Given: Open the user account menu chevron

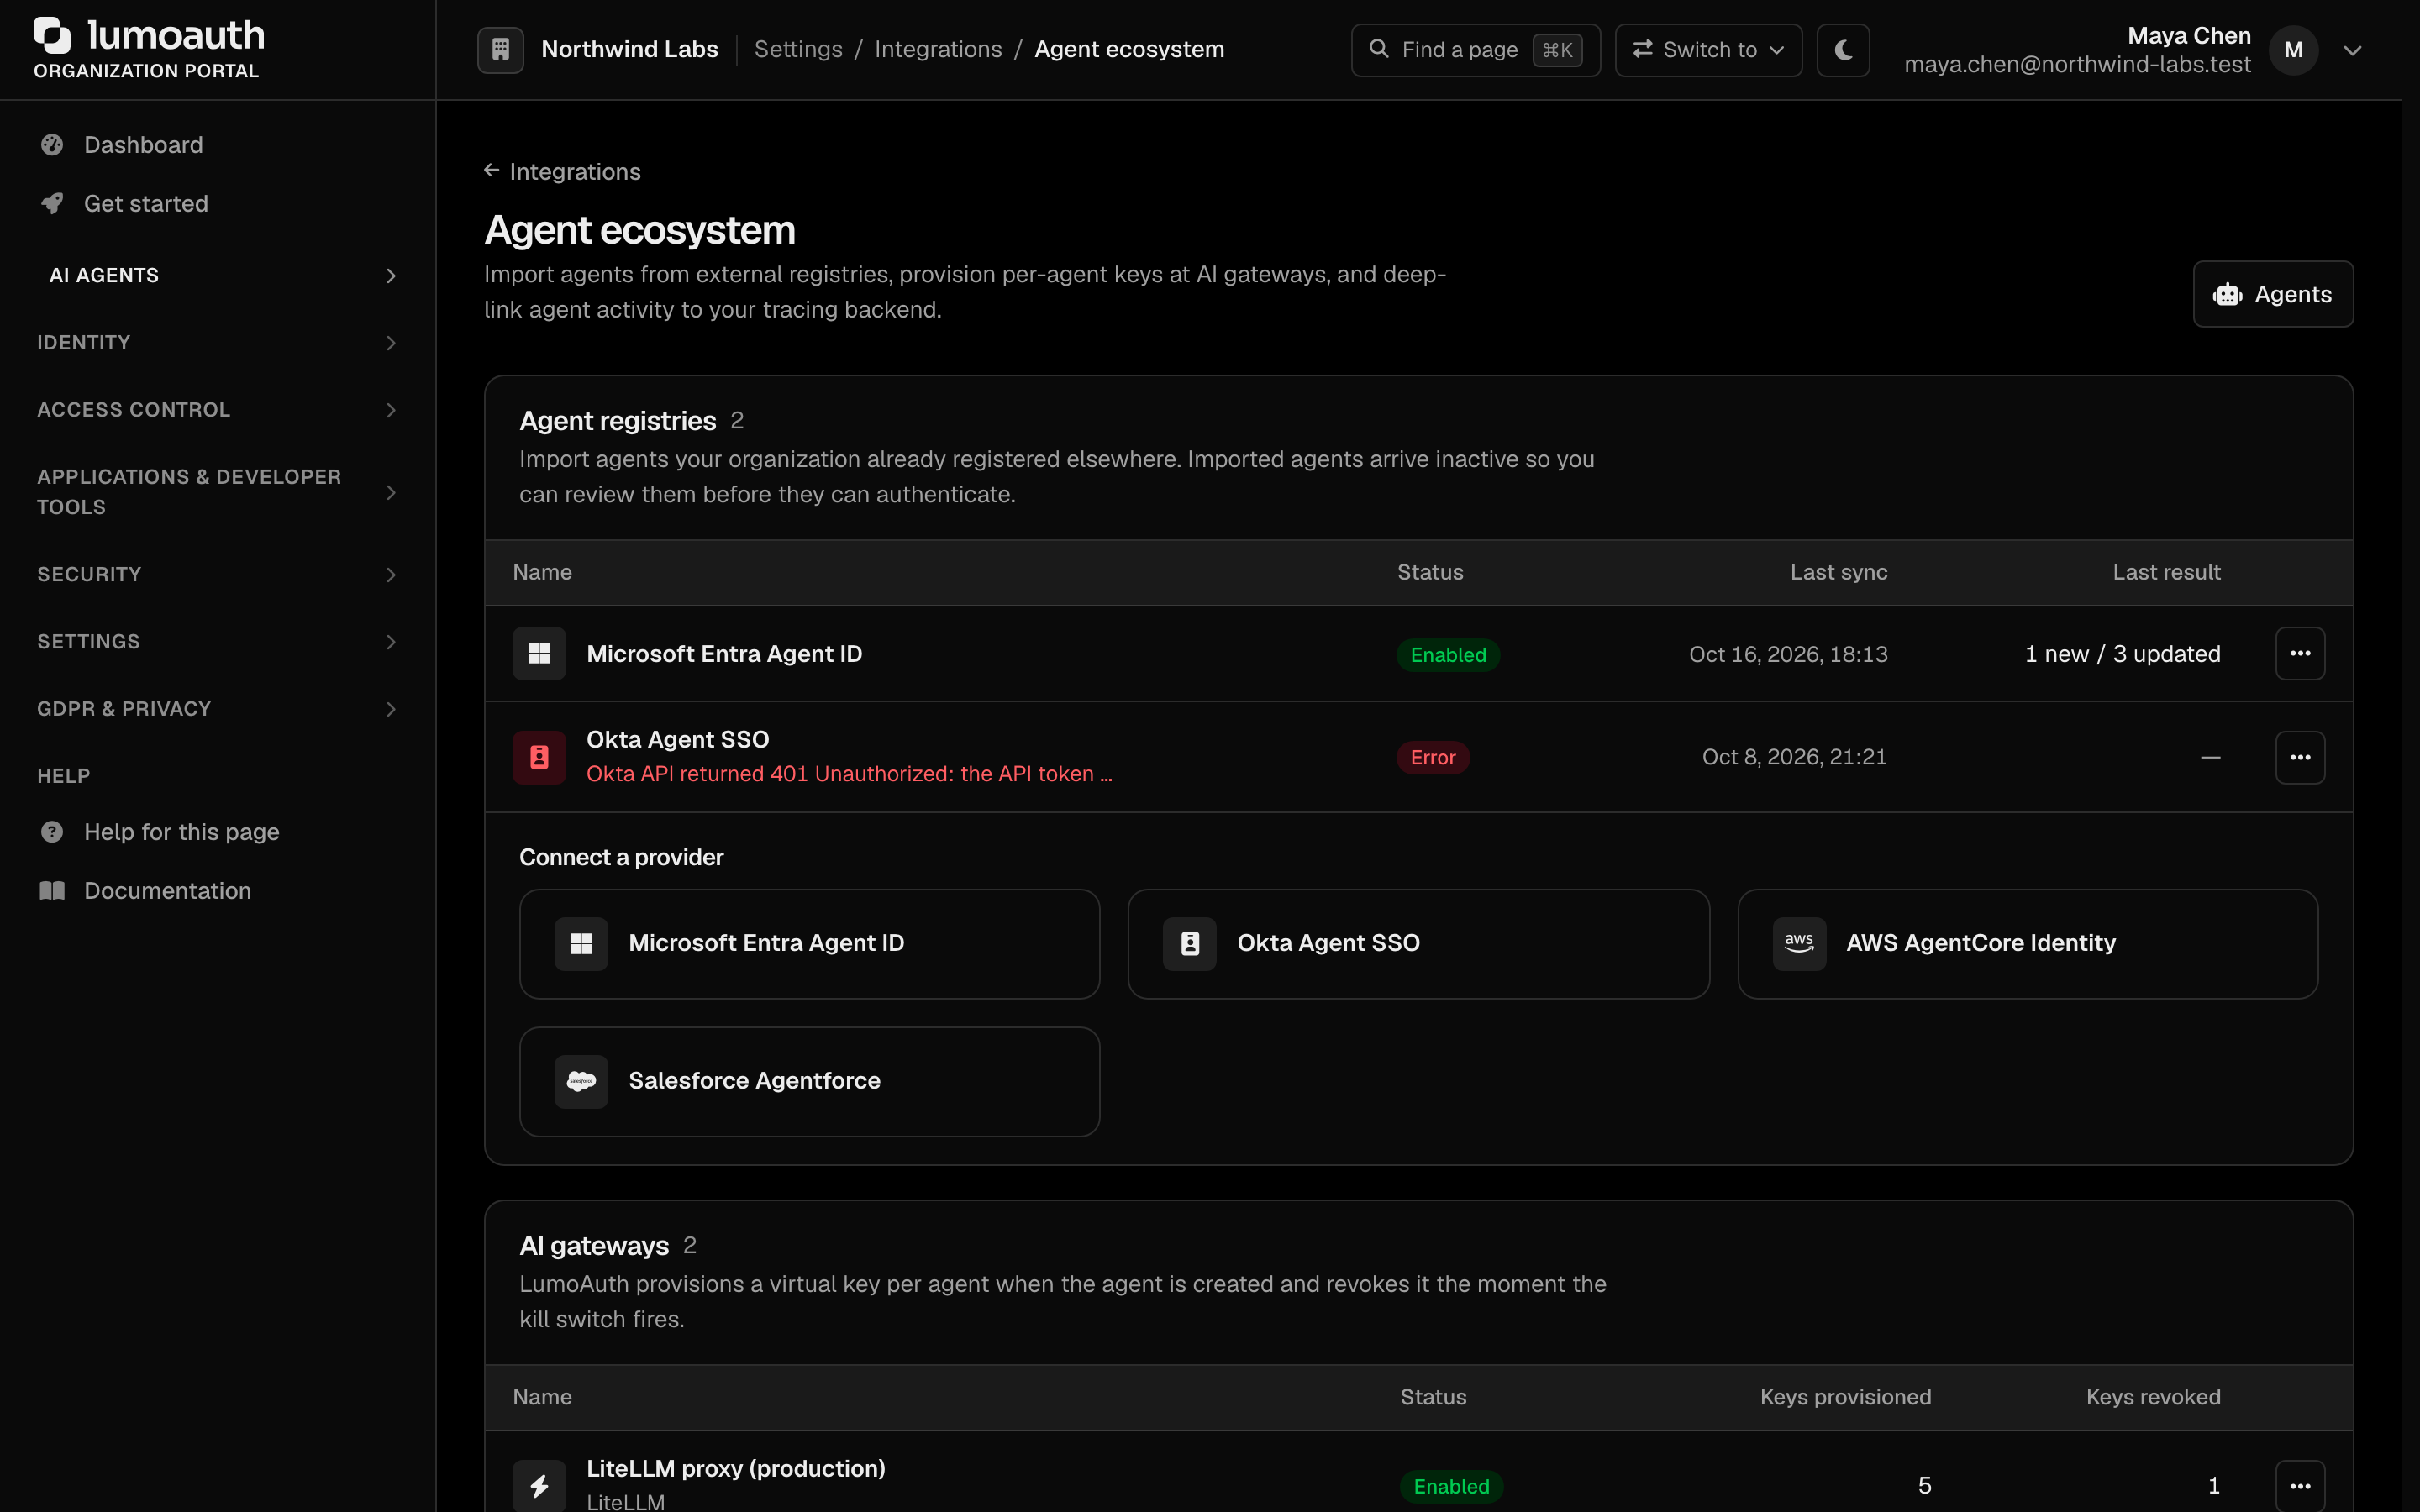Looking at the screenshot, I should tap(2352, 50).
